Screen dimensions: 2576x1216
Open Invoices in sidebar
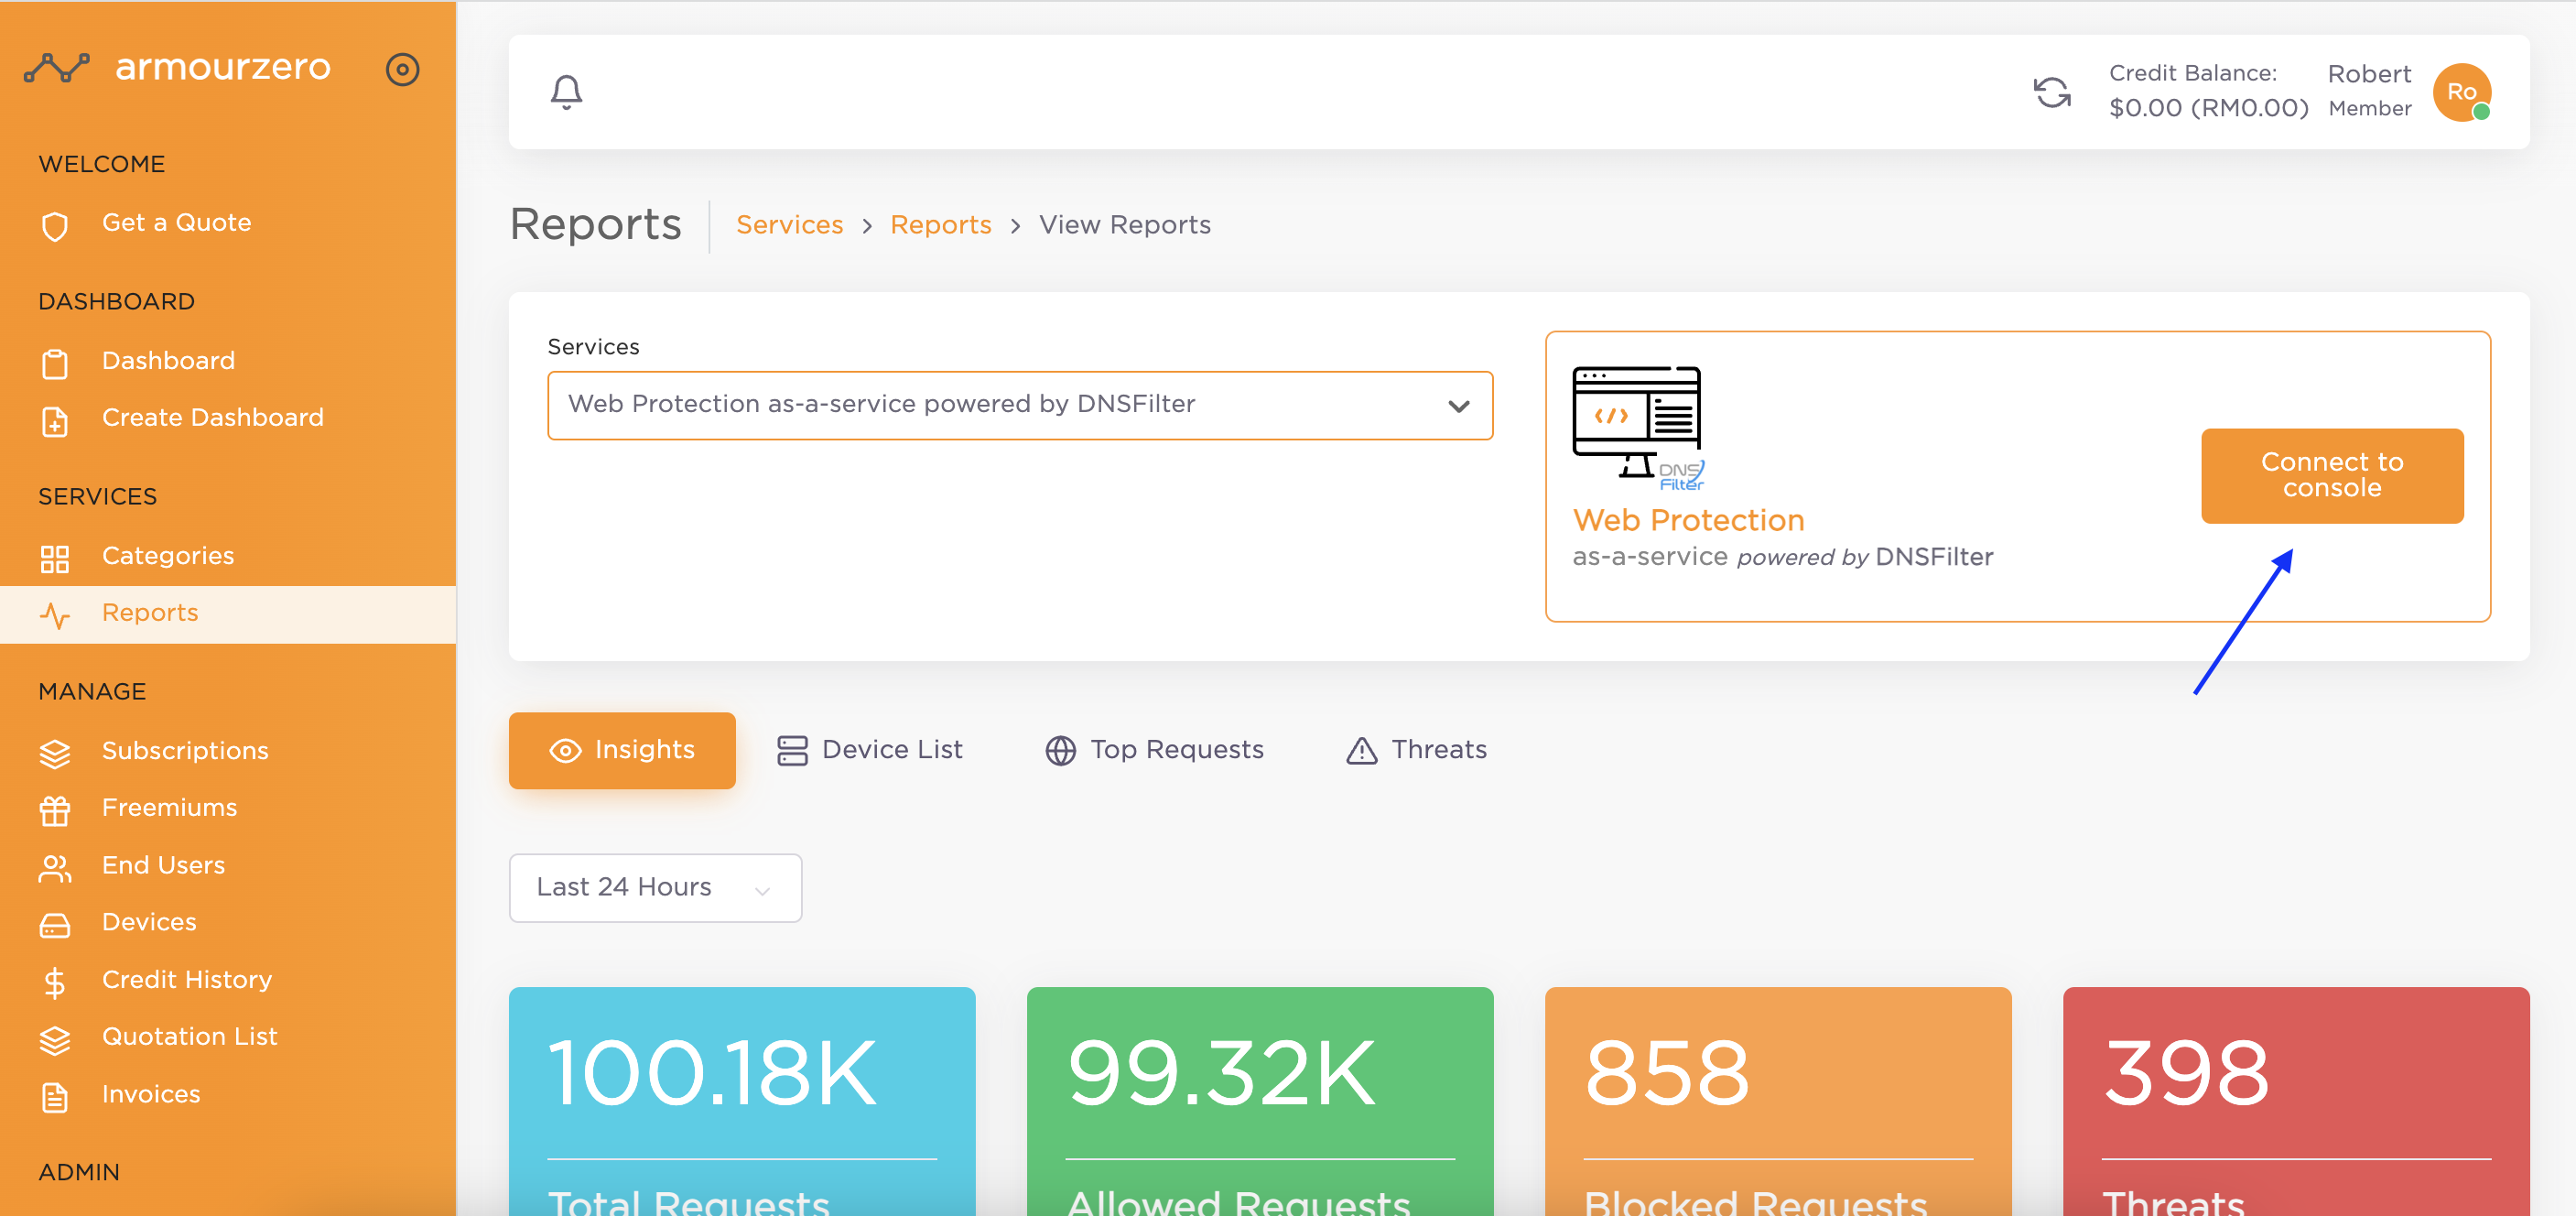point(228,1095)
